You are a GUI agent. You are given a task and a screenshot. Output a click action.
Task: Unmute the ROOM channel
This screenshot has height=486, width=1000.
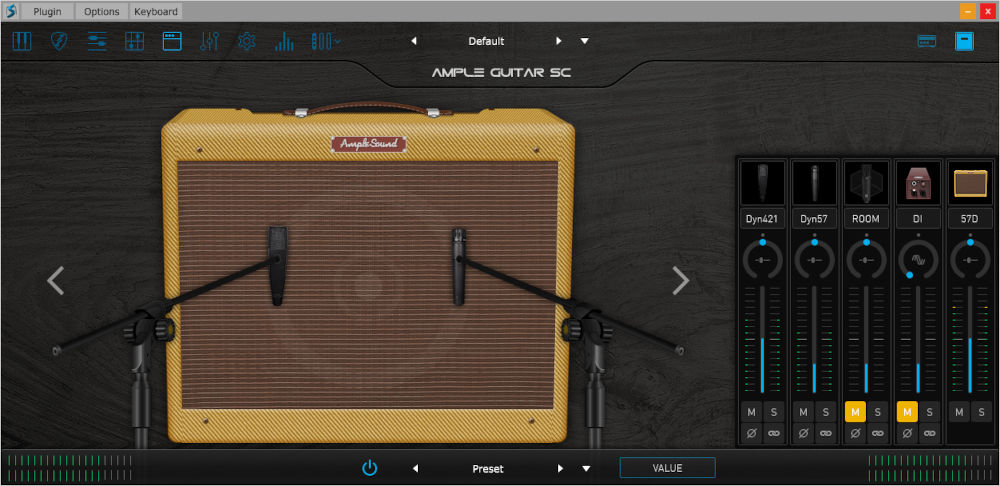pyautogui.click(x=855, y=412)
